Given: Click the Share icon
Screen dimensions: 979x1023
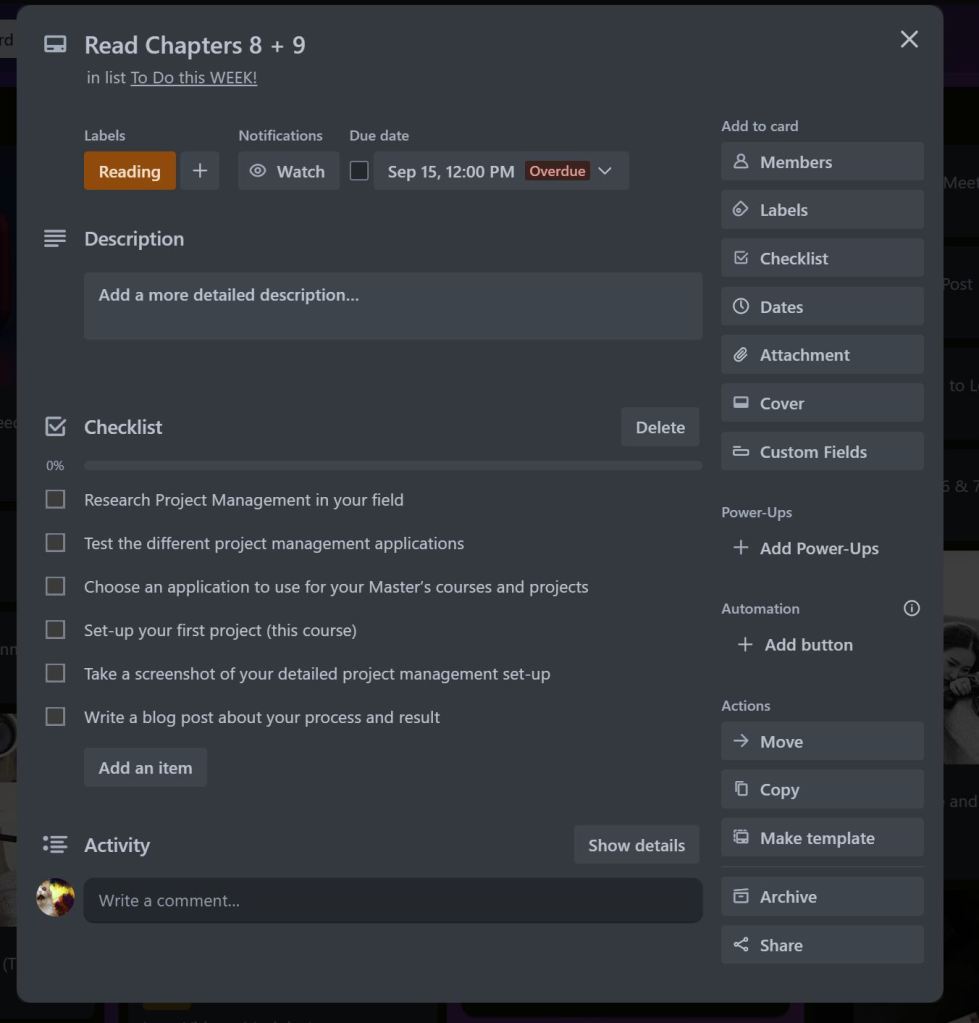Looking at the screenshot, I should [x=741, y=945].
